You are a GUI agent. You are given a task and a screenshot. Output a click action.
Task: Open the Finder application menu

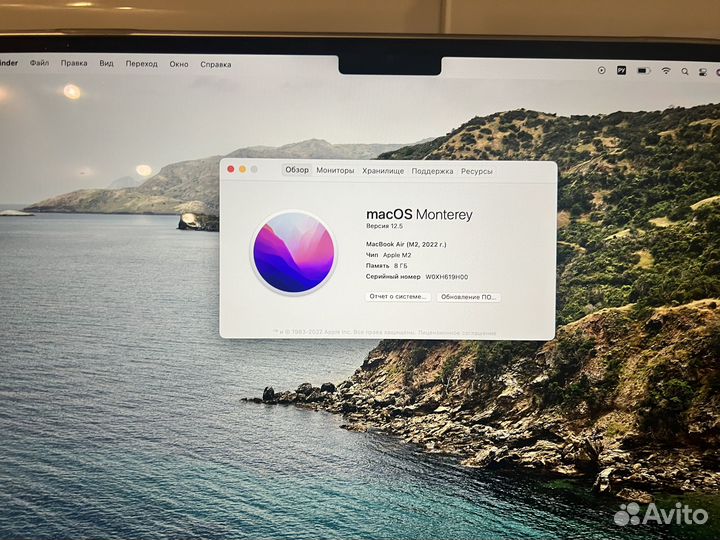click(x=9, y=62)
